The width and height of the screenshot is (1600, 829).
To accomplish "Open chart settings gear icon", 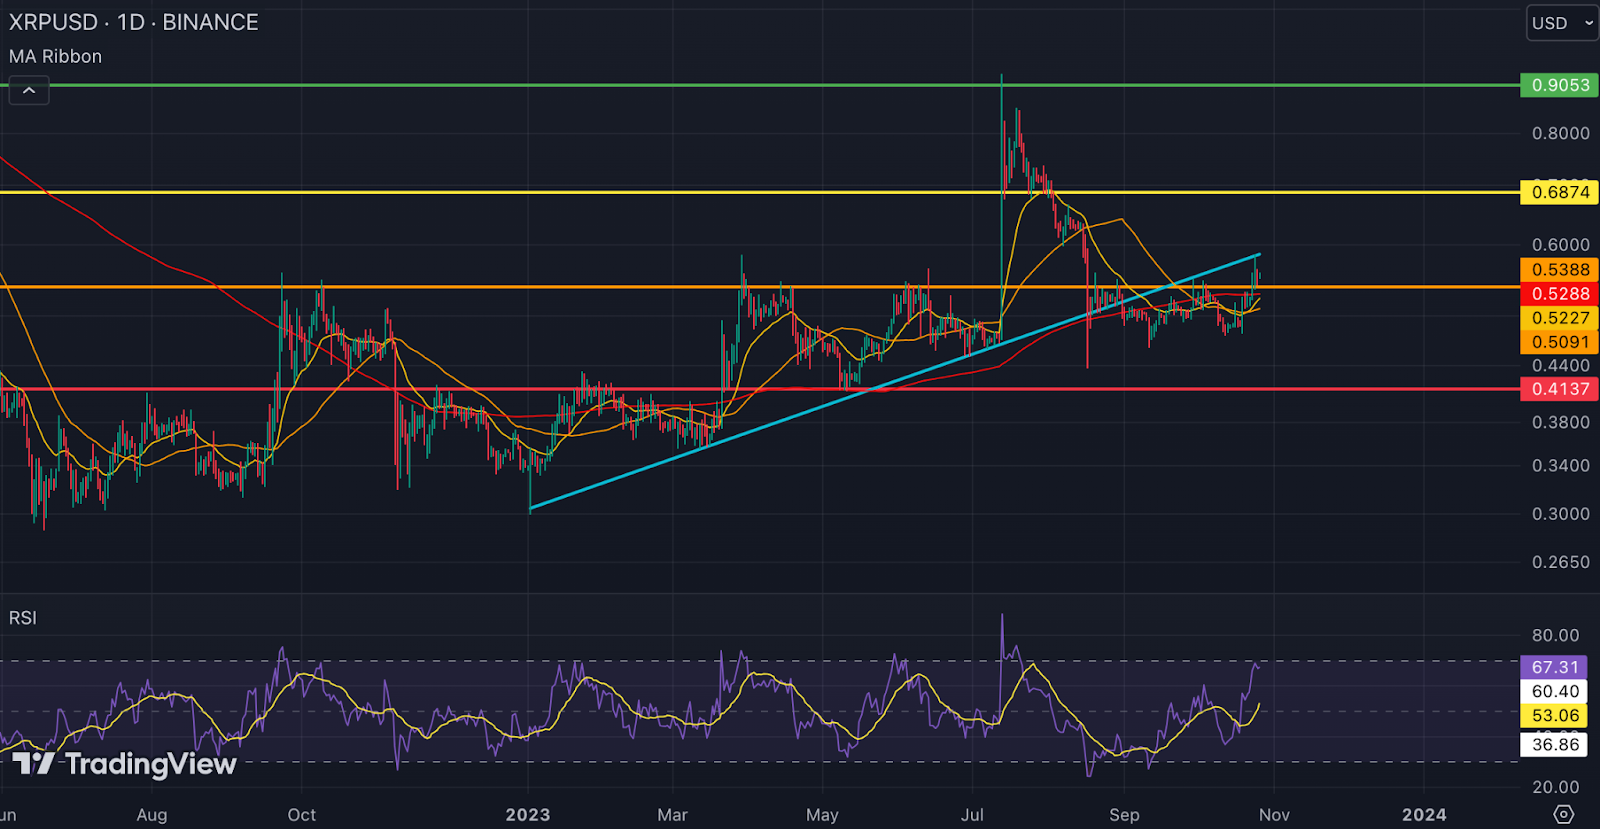I will click(1564, 814).
